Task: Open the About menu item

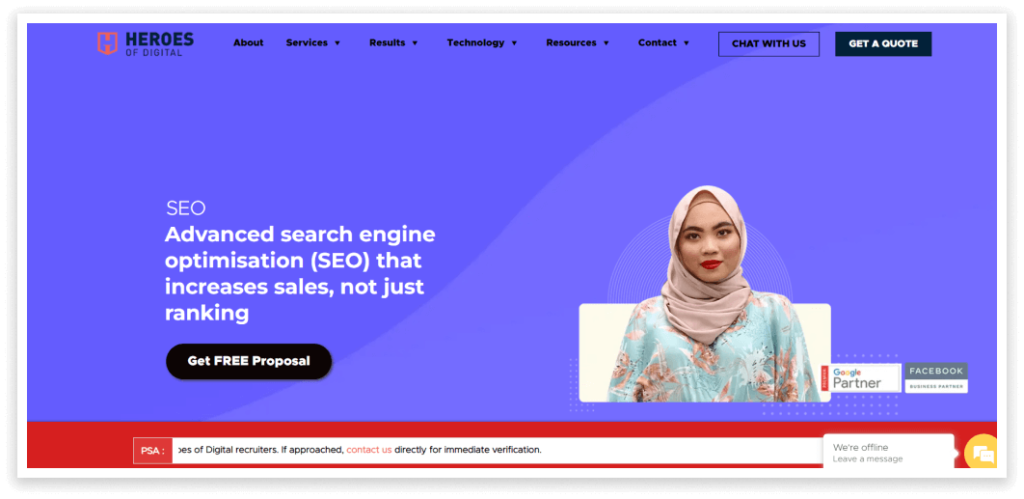Action: [248, 42]
